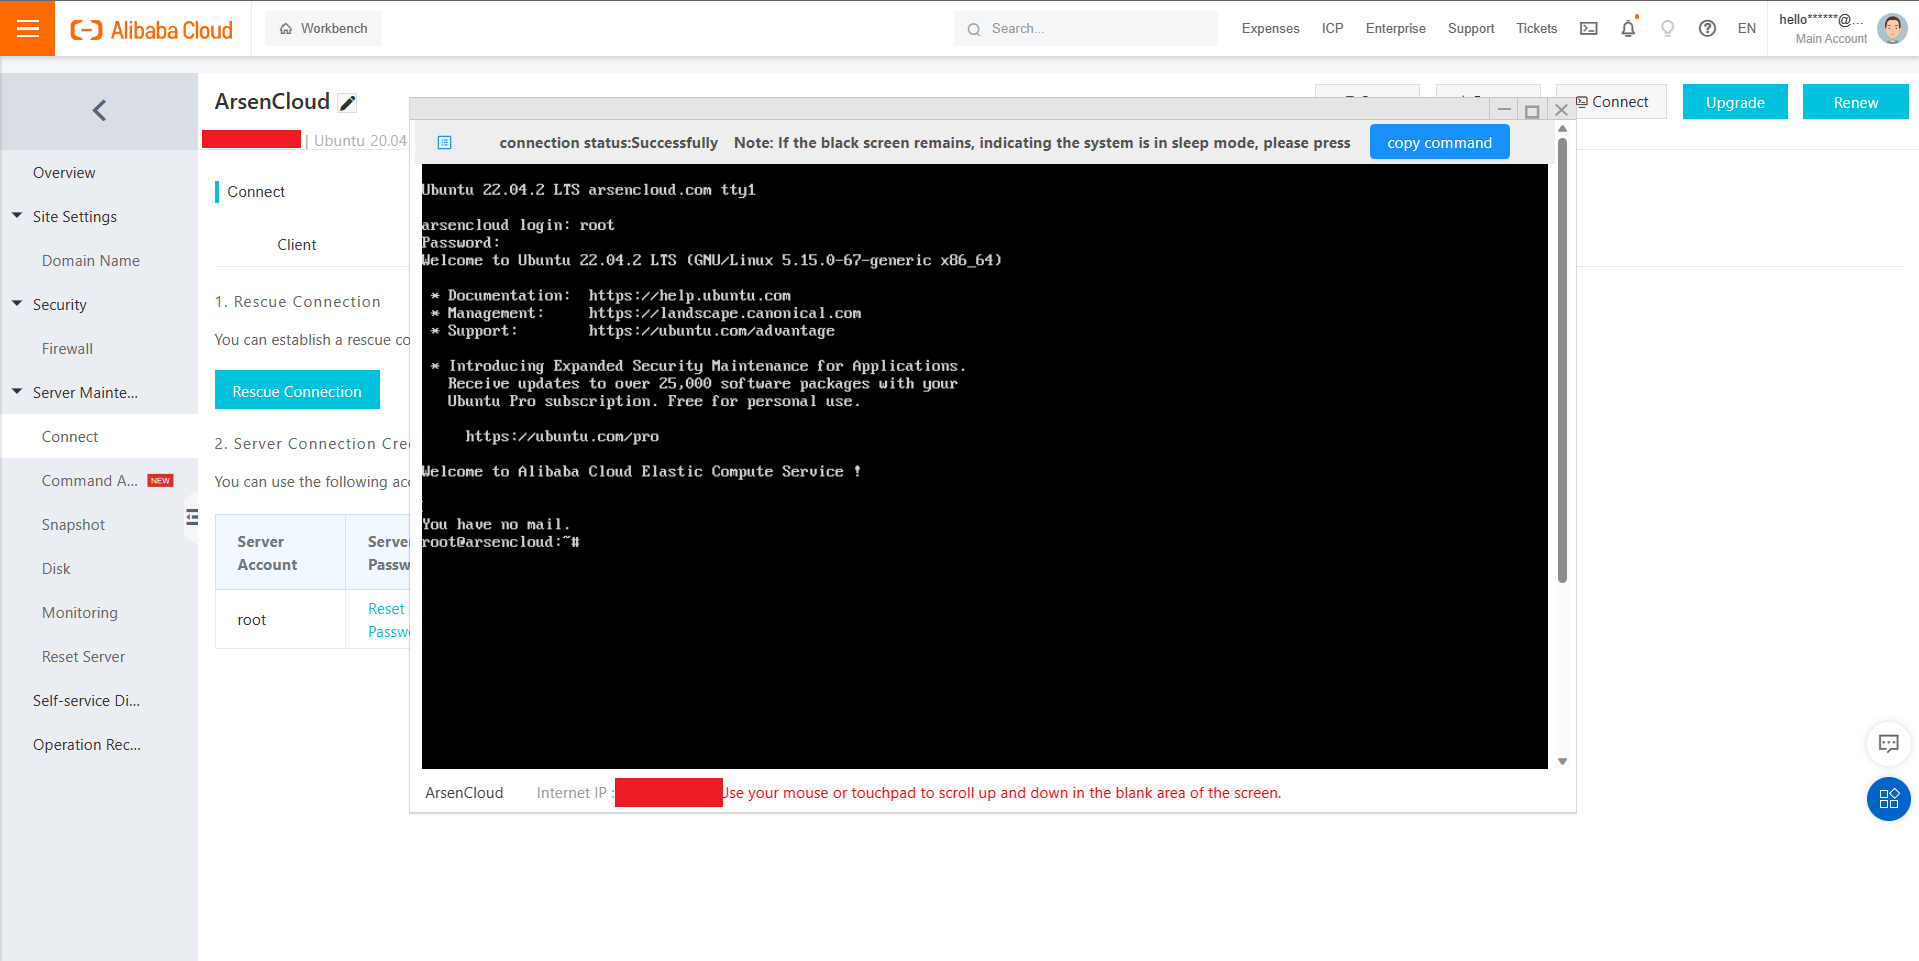Screen dimensions: 1919x961
Task: Click the Connect button at top right
Action: point(1611,102)
